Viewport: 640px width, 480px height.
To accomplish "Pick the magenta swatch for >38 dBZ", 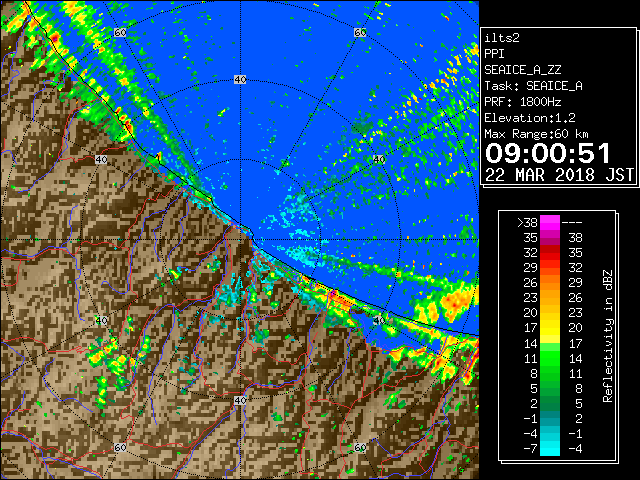I will pos(550,222).
